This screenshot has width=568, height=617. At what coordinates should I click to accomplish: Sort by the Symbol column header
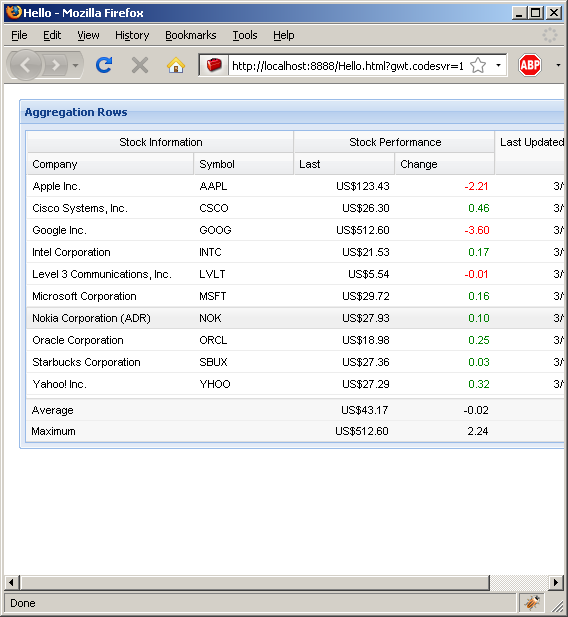(x=244, y=164)
